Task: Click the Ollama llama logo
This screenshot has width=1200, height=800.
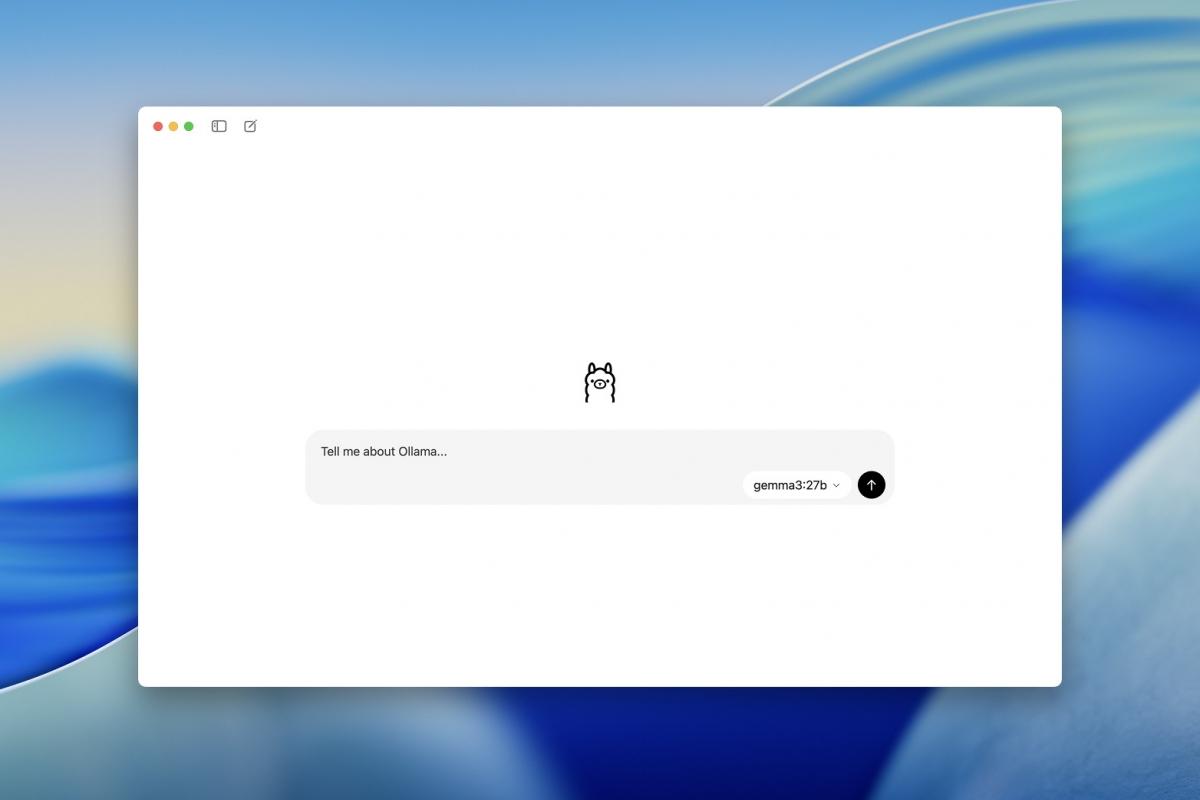Action: coord(600,381)
